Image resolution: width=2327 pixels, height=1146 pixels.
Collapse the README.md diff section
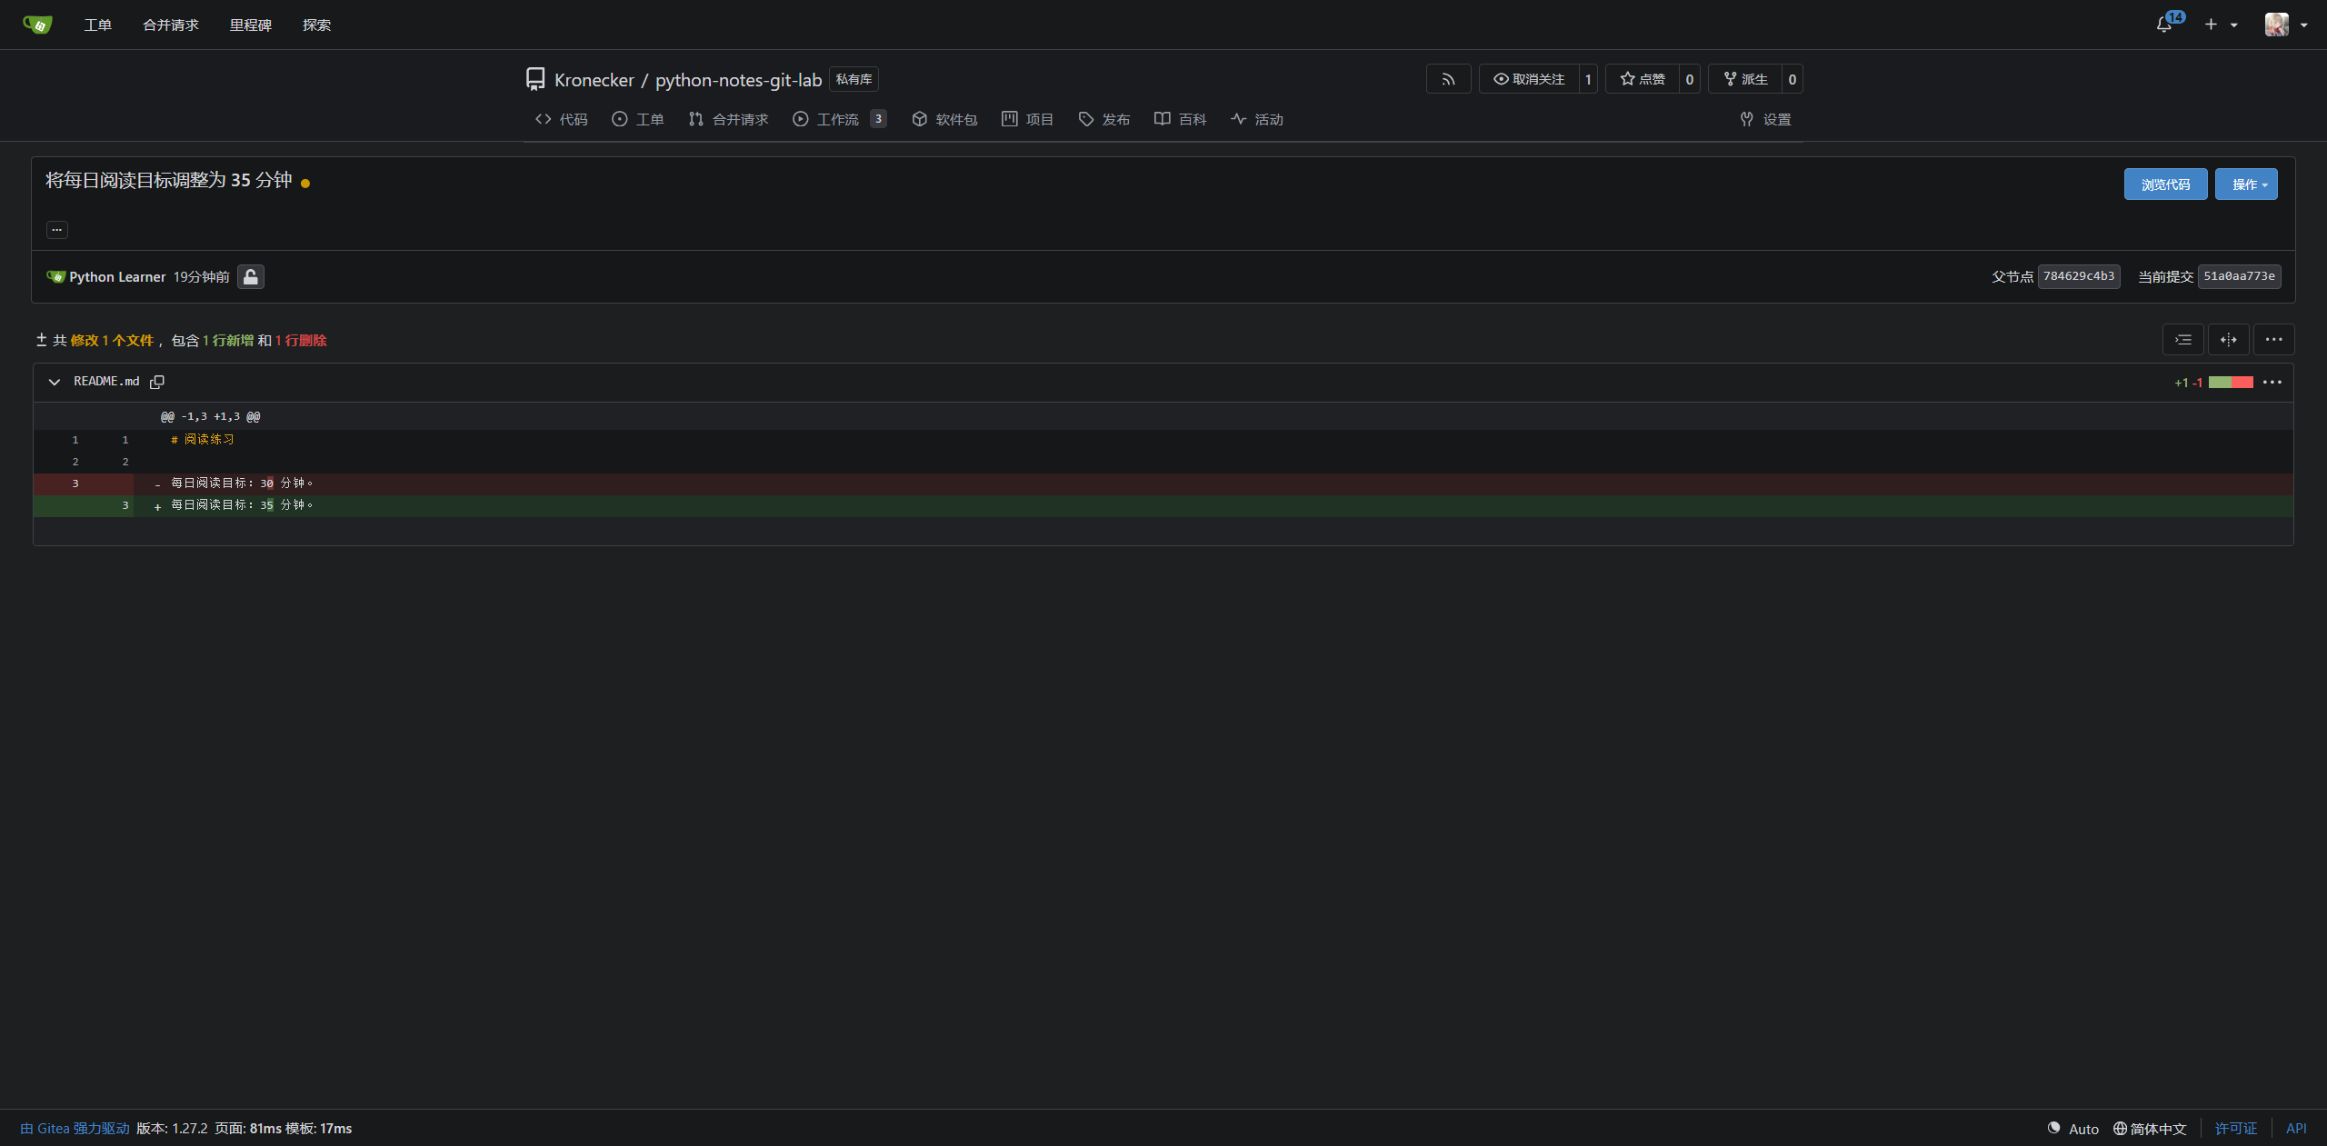point(54,382)
